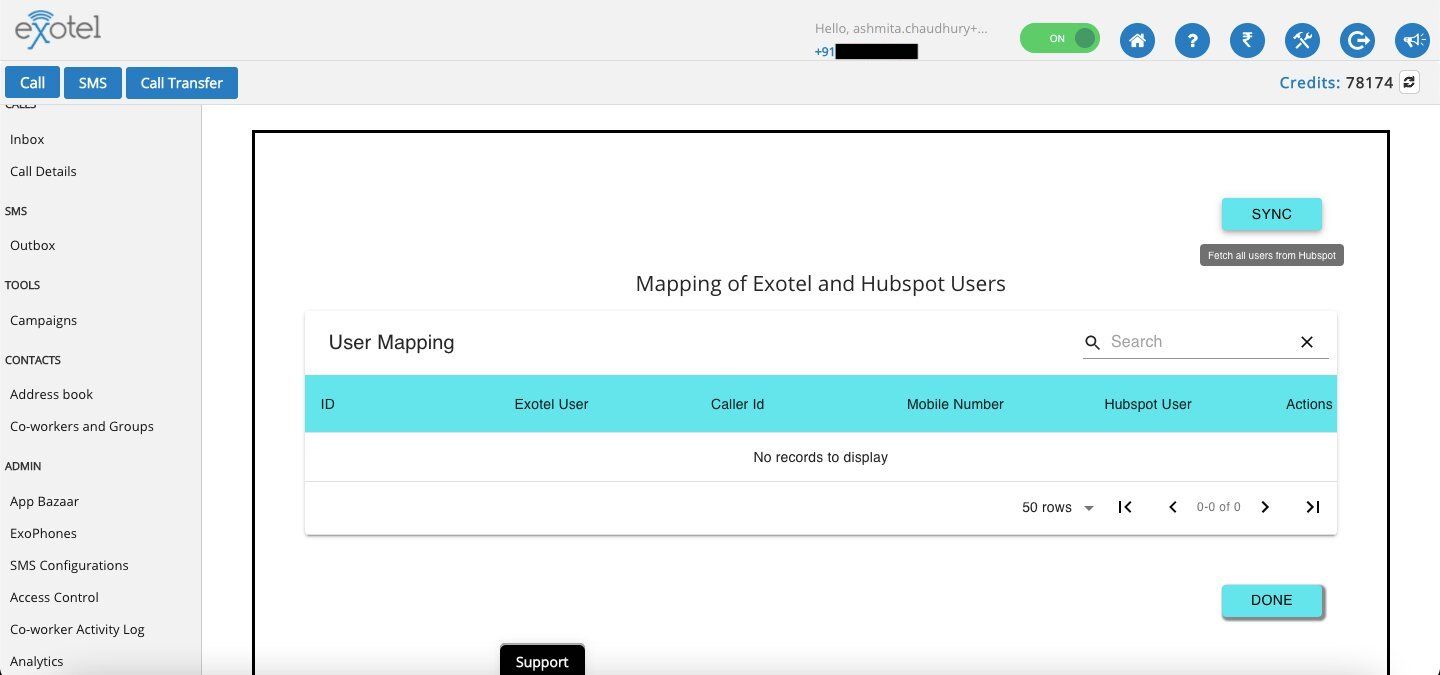Viewport: 1440px width, 675px height.
Task: Click the Mobile Number column header
Action: [955, 404]
